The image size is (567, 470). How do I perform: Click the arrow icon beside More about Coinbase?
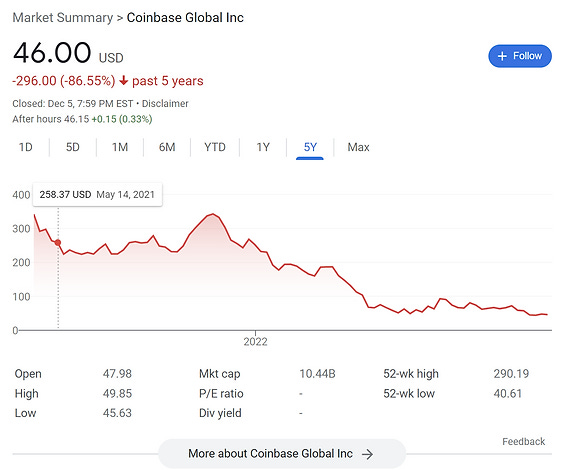coord(367,454)
